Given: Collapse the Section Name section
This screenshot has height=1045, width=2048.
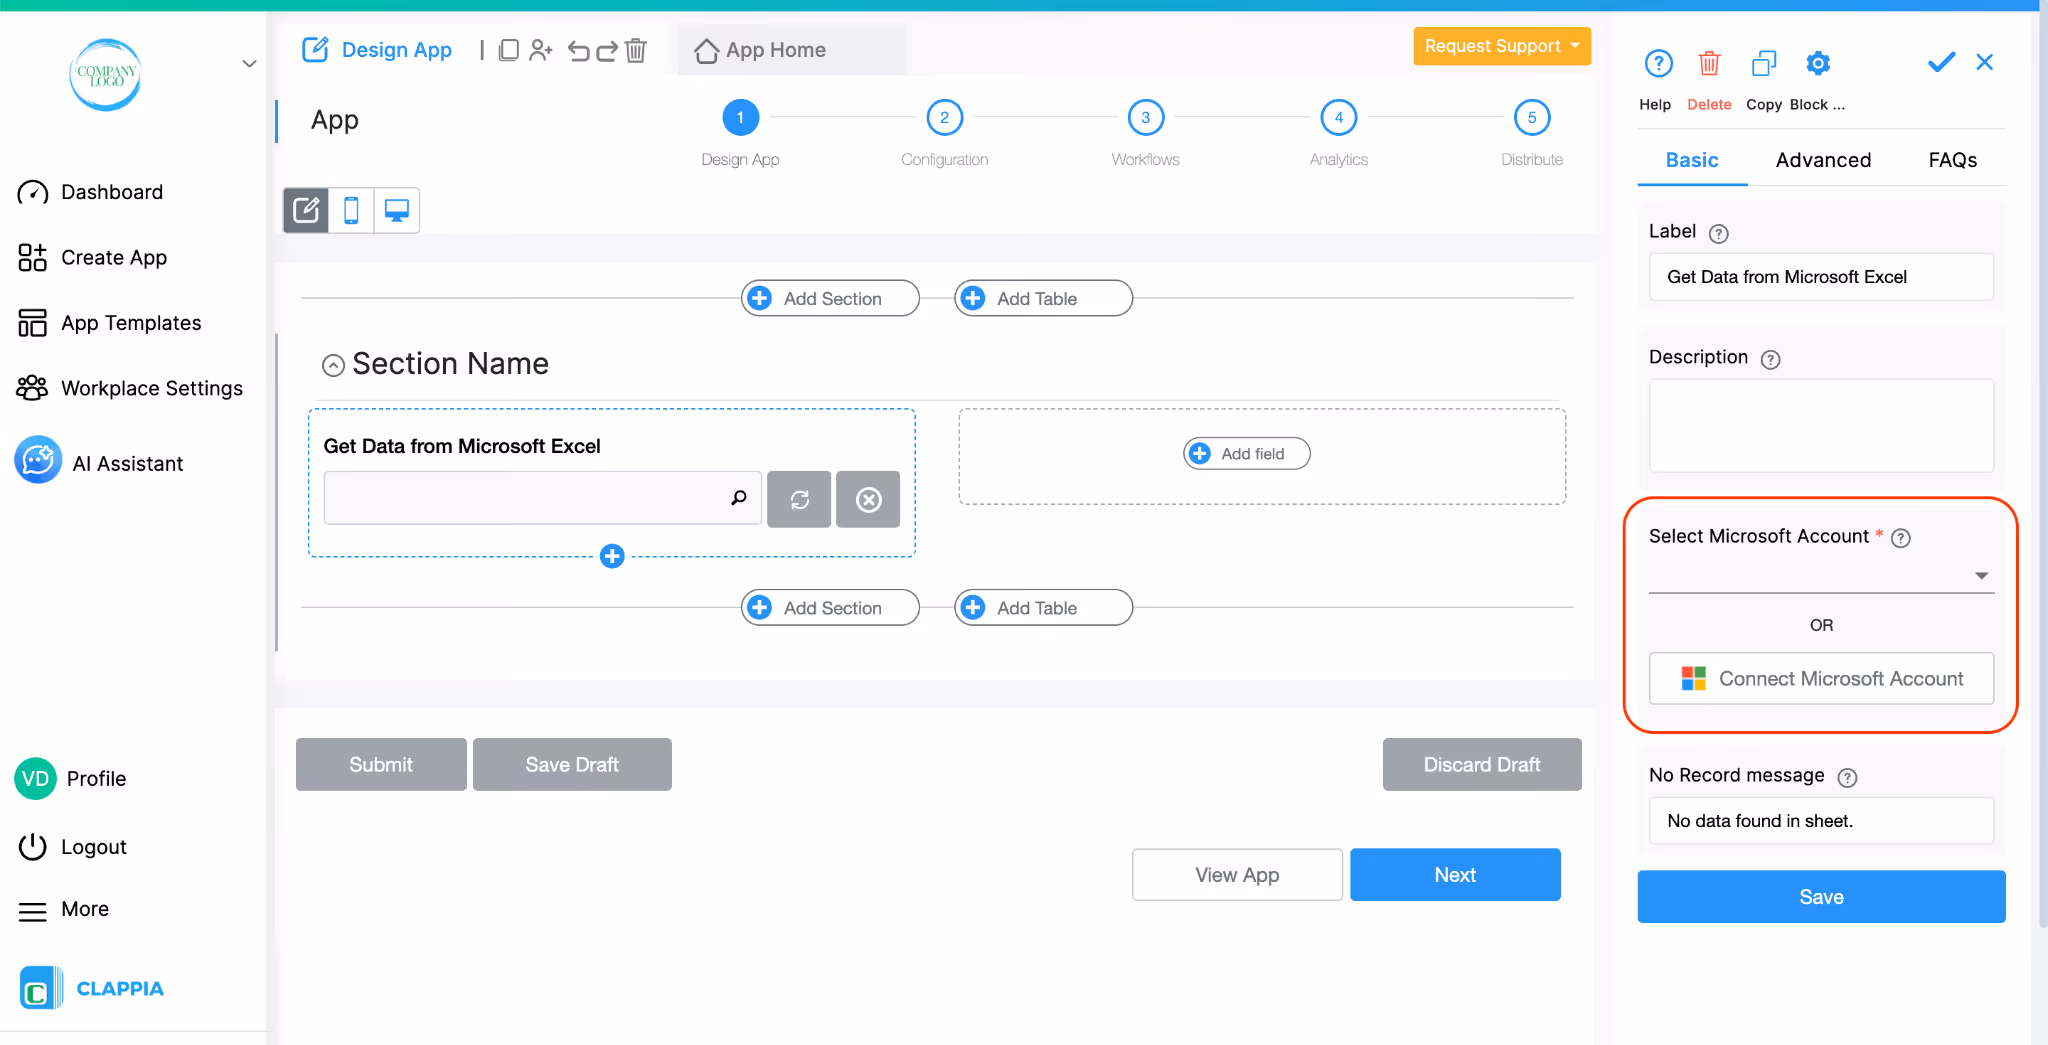Looking at the screenshot, I should point(333,365).
